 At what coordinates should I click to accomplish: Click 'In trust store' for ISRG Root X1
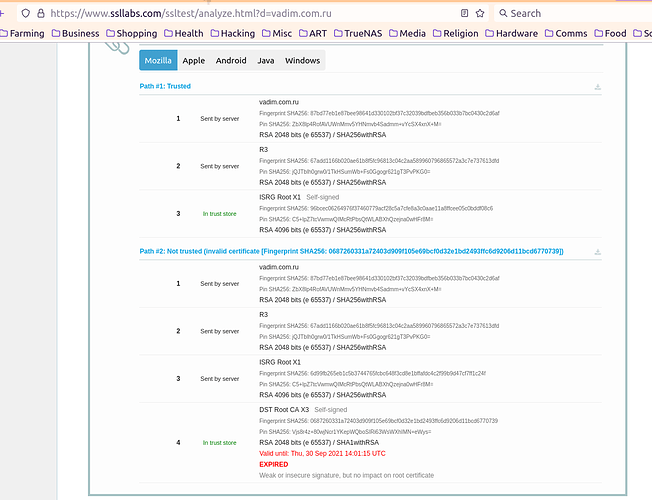[x=220, y=214]
